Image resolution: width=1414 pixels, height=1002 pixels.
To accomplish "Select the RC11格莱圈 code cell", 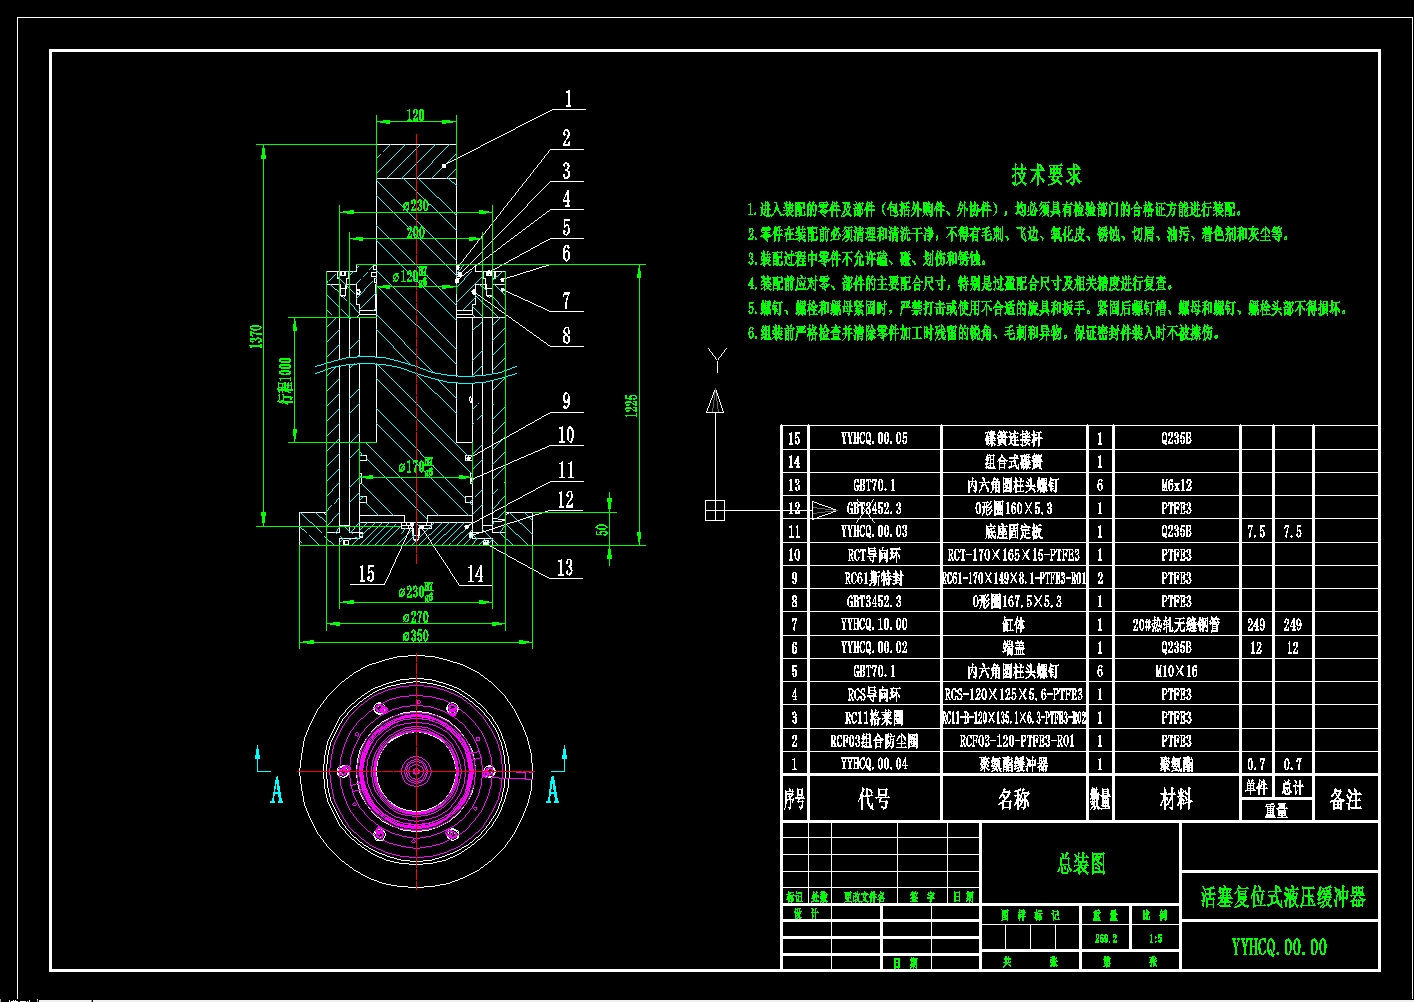I will pyautogui.click(x=874, y=718).
